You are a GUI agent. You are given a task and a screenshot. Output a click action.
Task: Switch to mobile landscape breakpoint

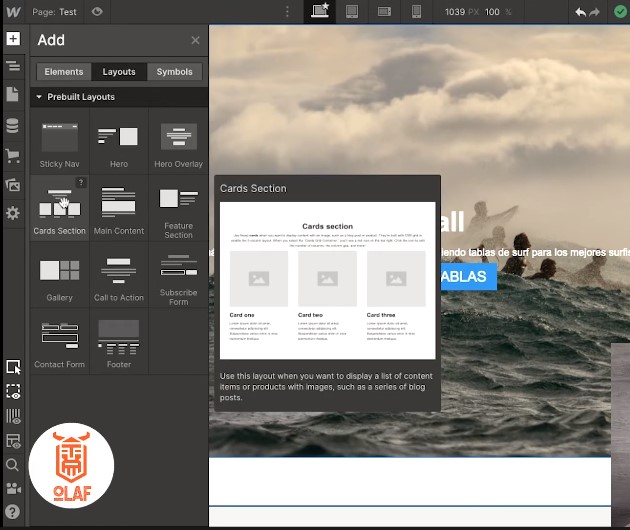coord(384,12)
